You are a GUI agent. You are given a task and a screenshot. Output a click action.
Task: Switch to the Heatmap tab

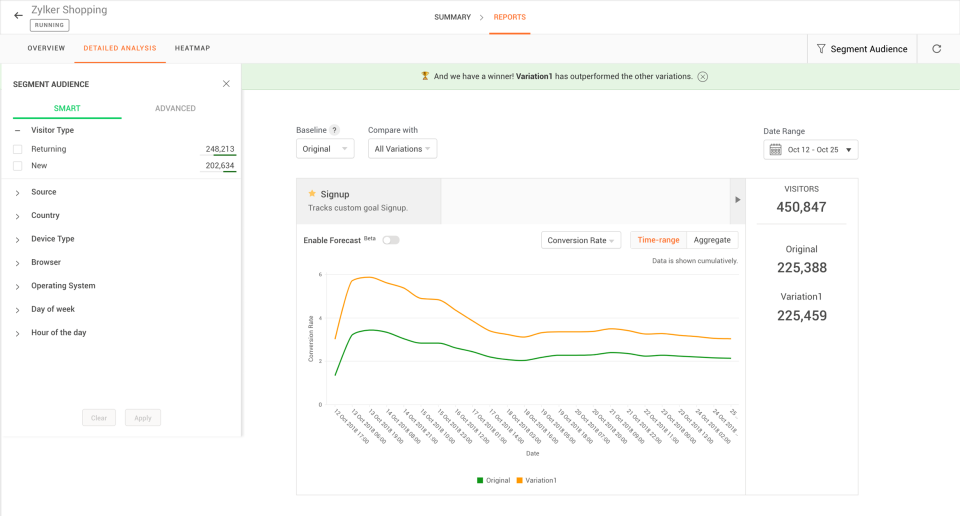[192, 48]
